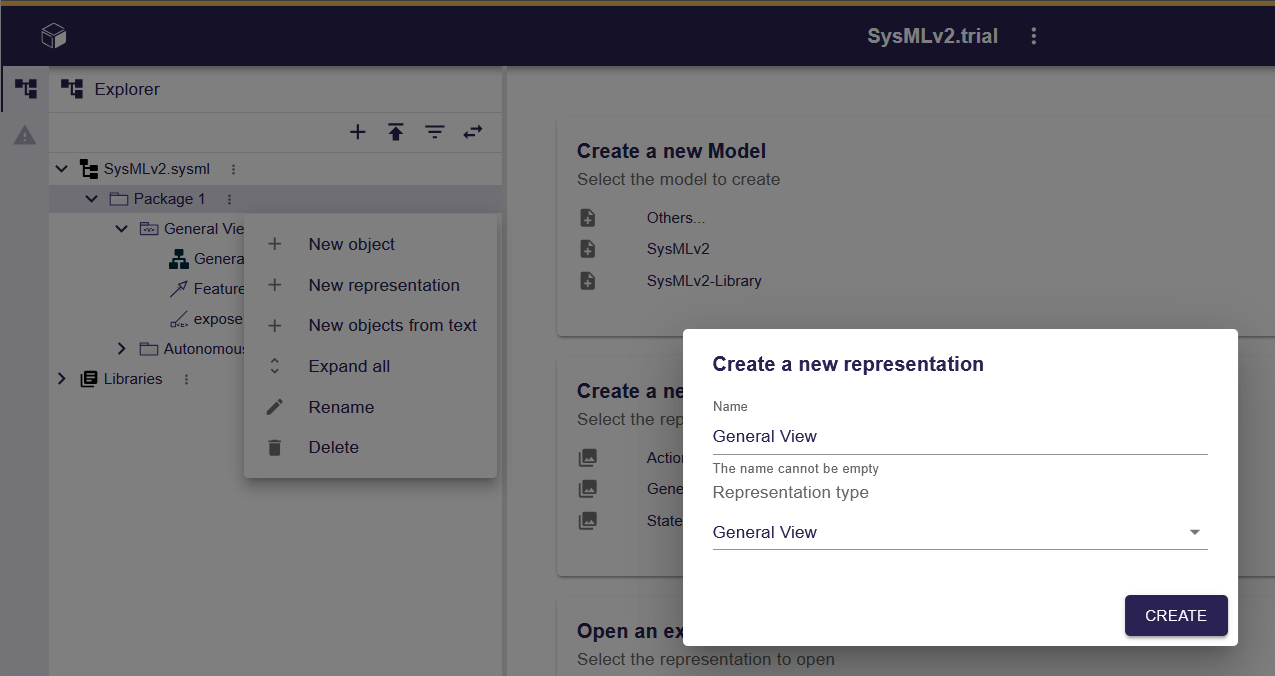The image size is (1275, 676).
Task: Open the validation warning sidebar icon
Action: [25, 135]
